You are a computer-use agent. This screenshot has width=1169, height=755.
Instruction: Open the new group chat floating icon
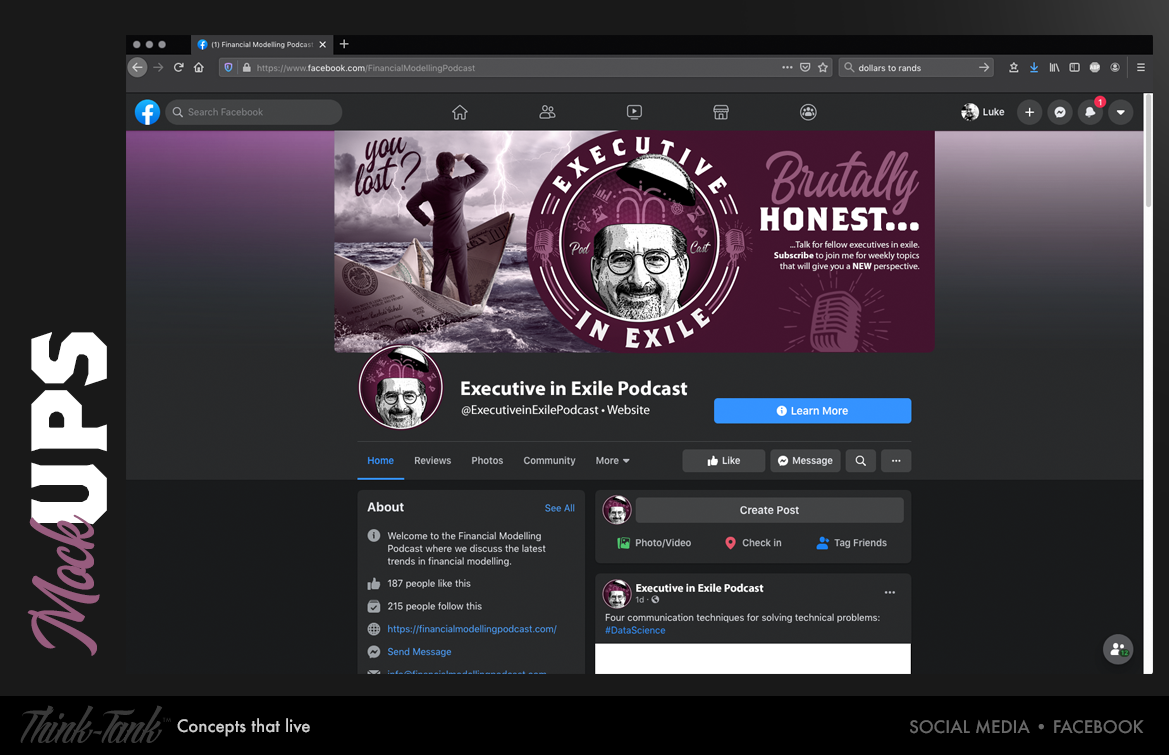pyautogui.click(x=1118, y=649)
